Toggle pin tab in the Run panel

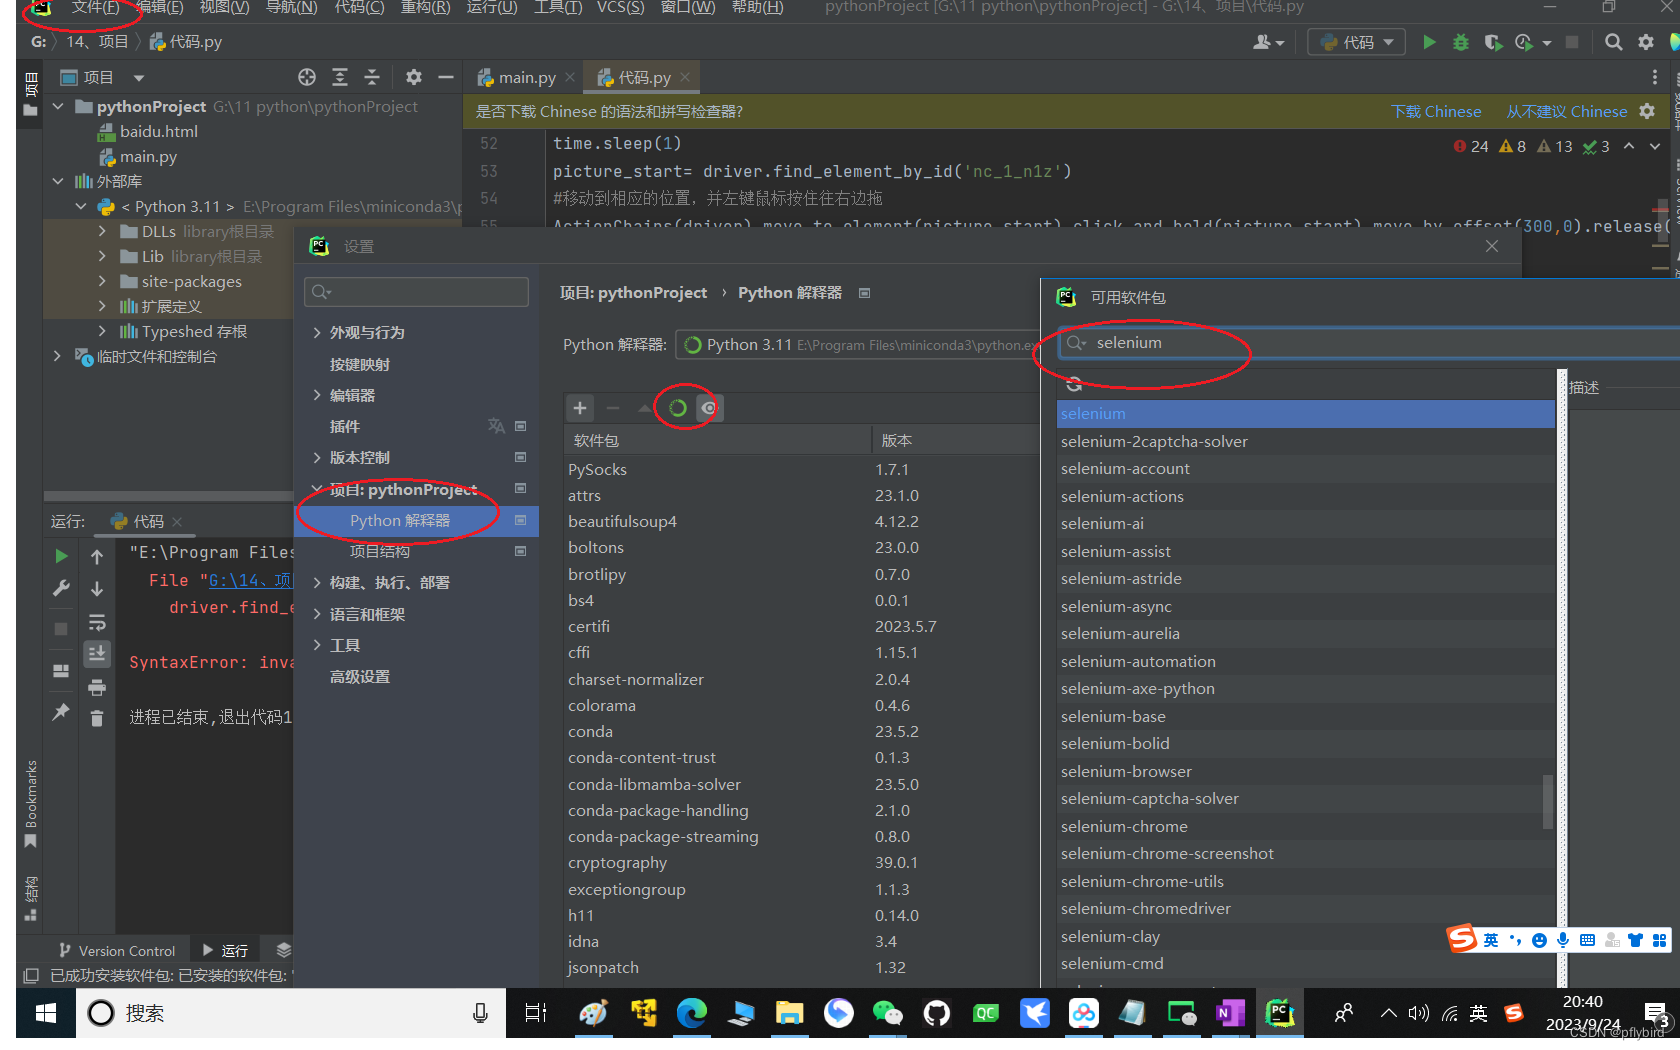[x=61, y=711]
